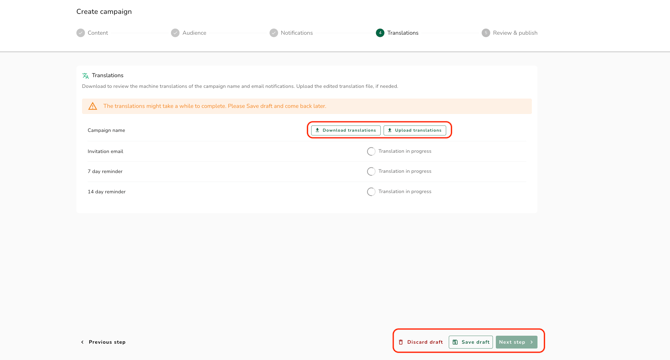
Task: Click the chevron on Next step
Action: pyautogui.click(x=532, y=342)
